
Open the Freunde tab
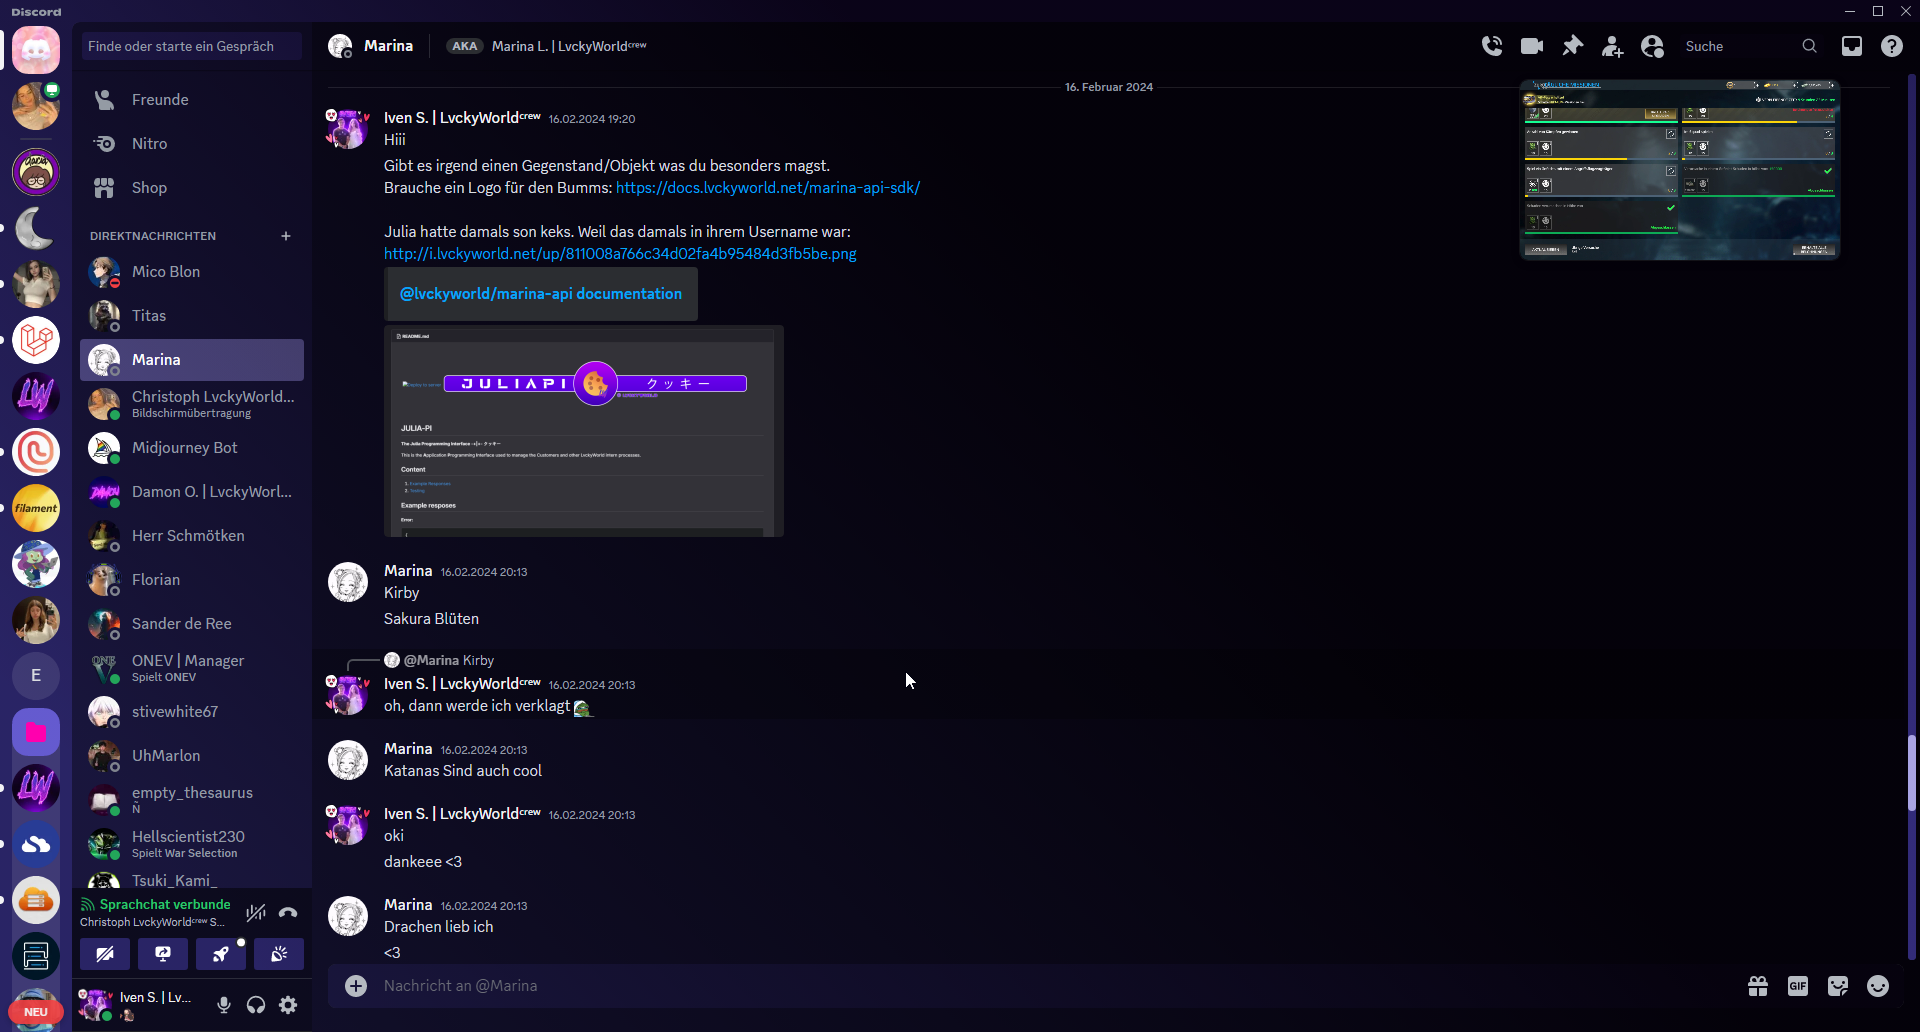pos(160,100)
